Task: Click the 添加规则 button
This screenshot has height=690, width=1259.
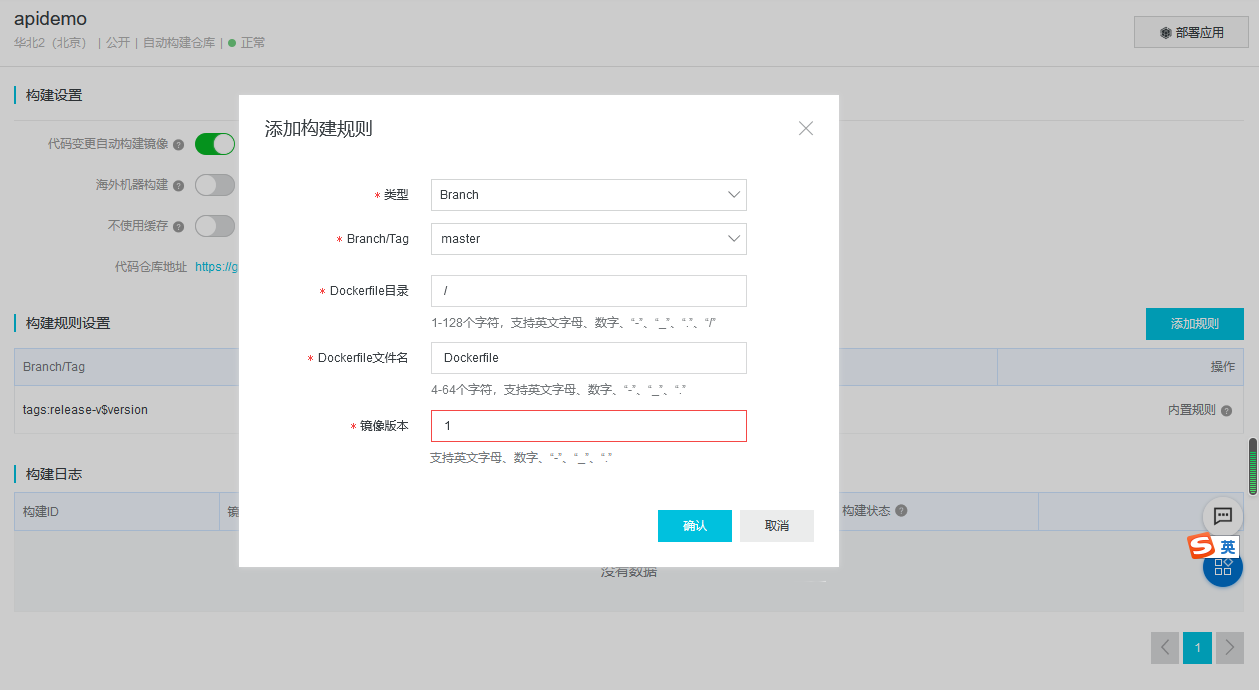Action: click(1194, 324)
